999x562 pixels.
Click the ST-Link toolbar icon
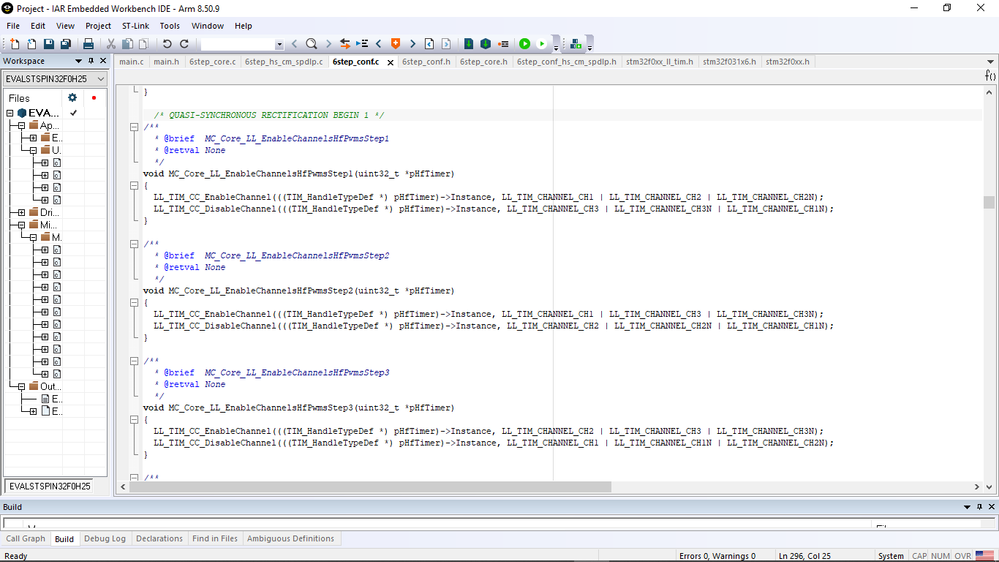click(576, 44)
